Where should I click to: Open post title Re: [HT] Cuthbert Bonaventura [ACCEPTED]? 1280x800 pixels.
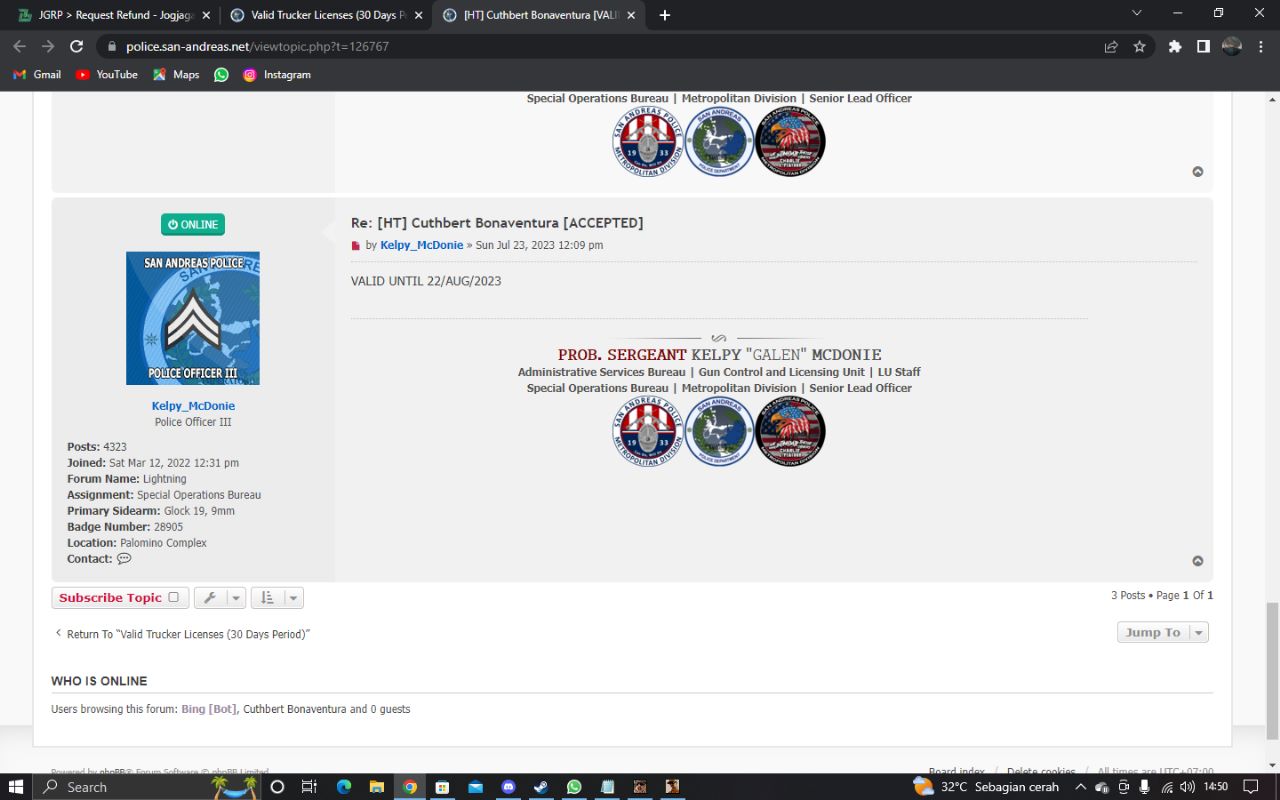tap(497, 223)
